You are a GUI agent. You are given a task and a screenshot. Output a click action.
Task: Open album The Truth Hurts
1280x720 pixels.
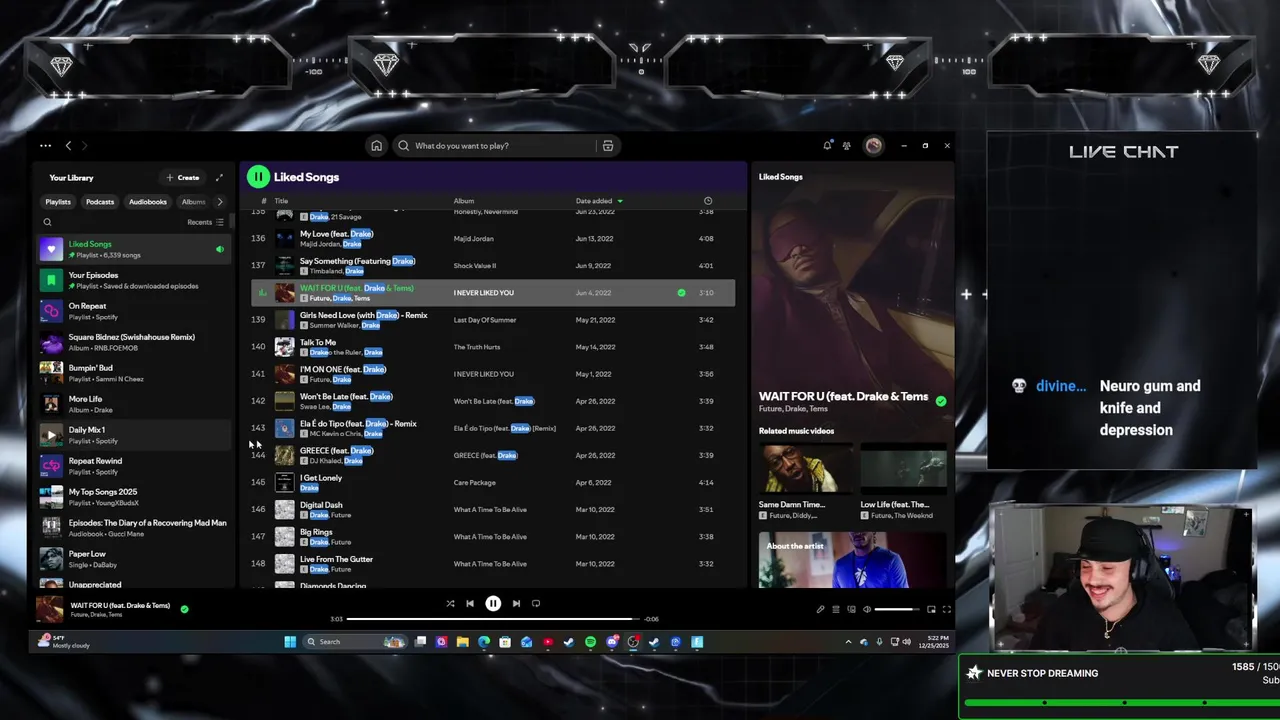[477, 347]
